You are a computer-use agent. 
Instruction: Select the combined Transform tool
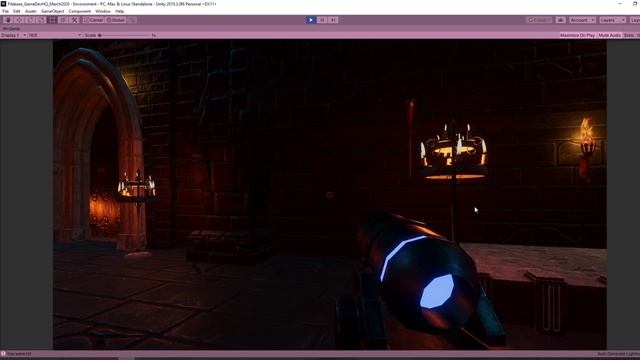pos(63,20)
